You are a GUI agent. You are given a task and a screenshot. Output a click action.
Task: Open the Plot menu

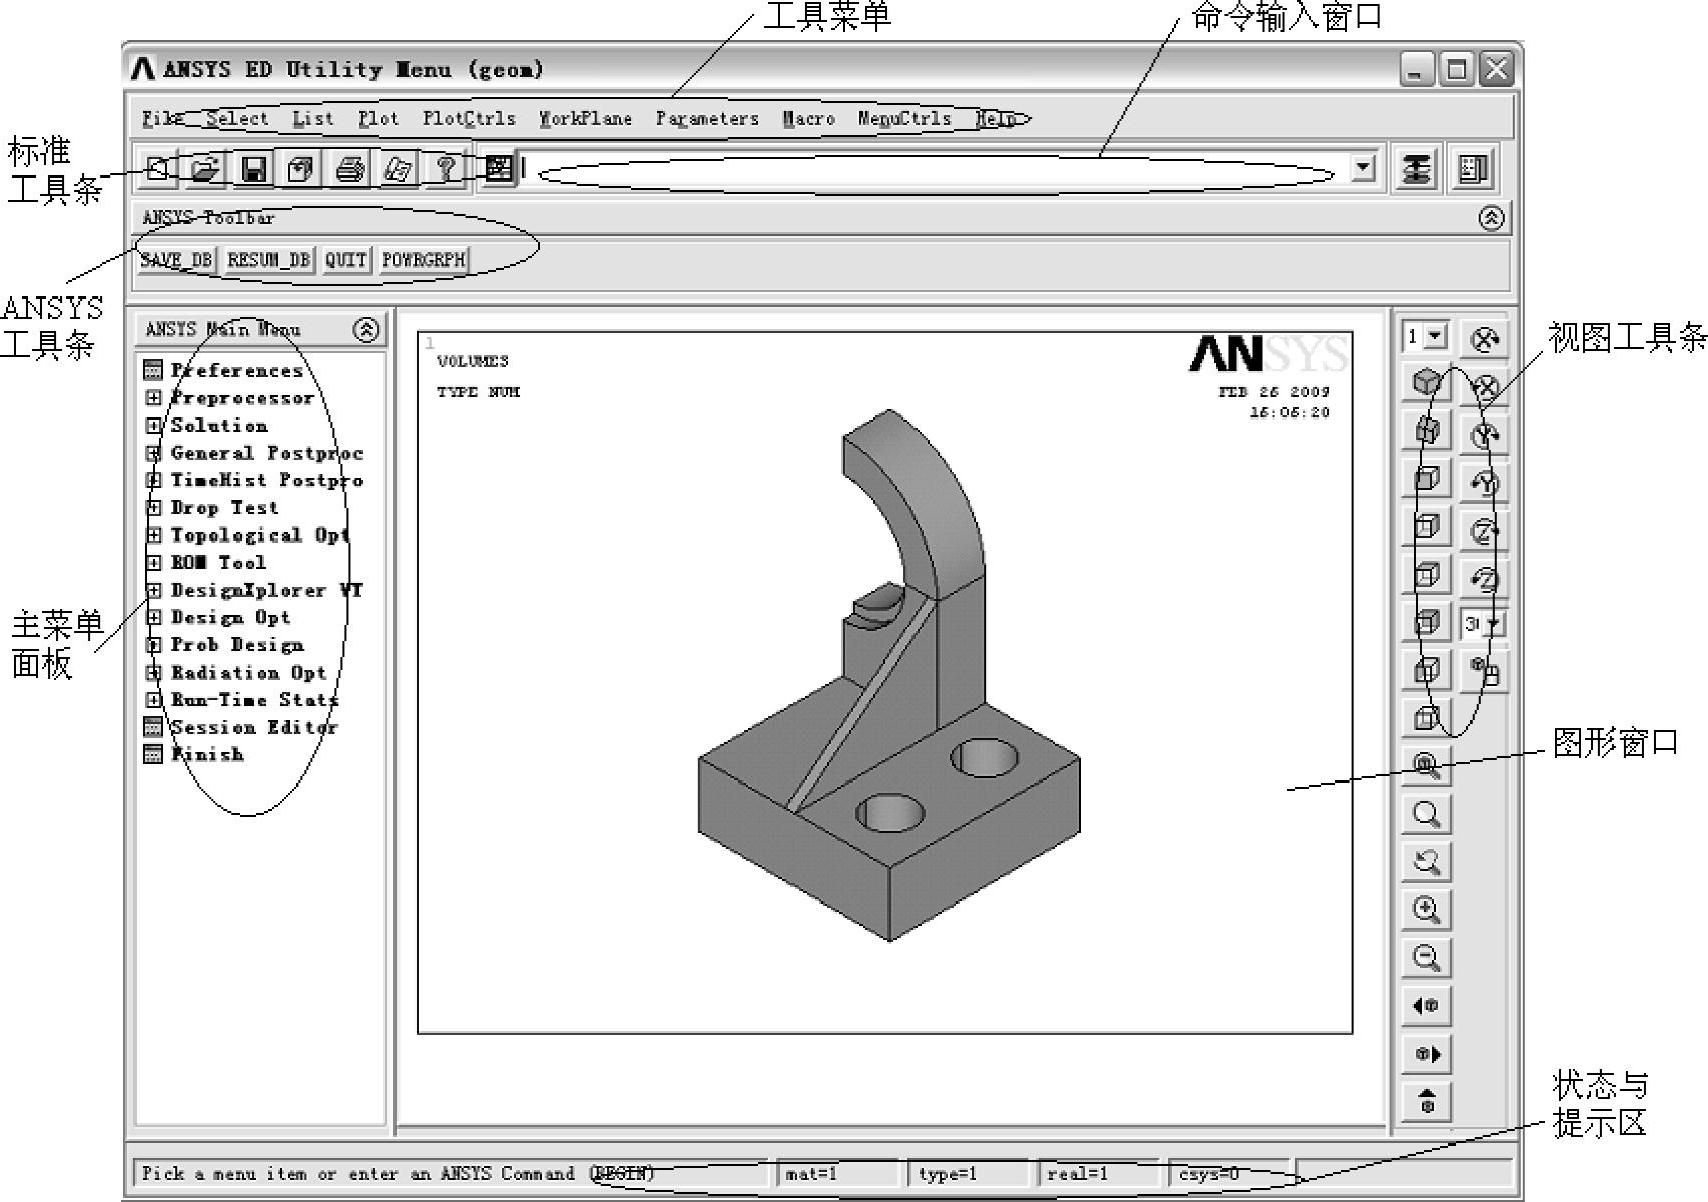point(379,118)
